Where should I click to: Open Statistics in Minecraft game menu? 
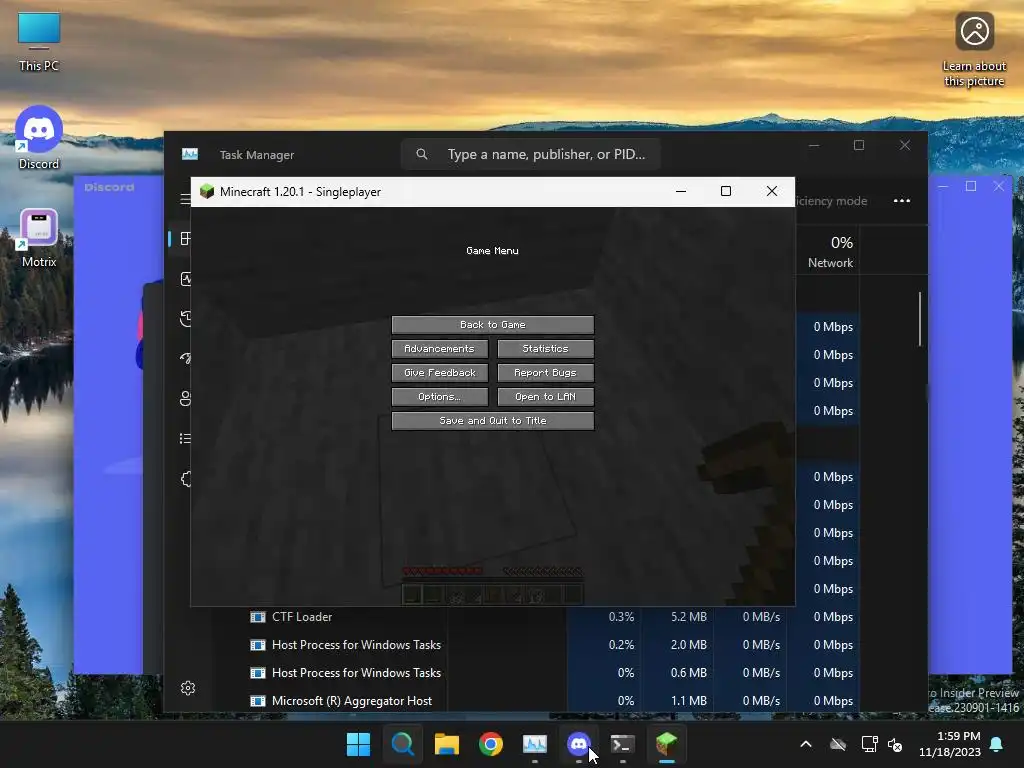545,349
